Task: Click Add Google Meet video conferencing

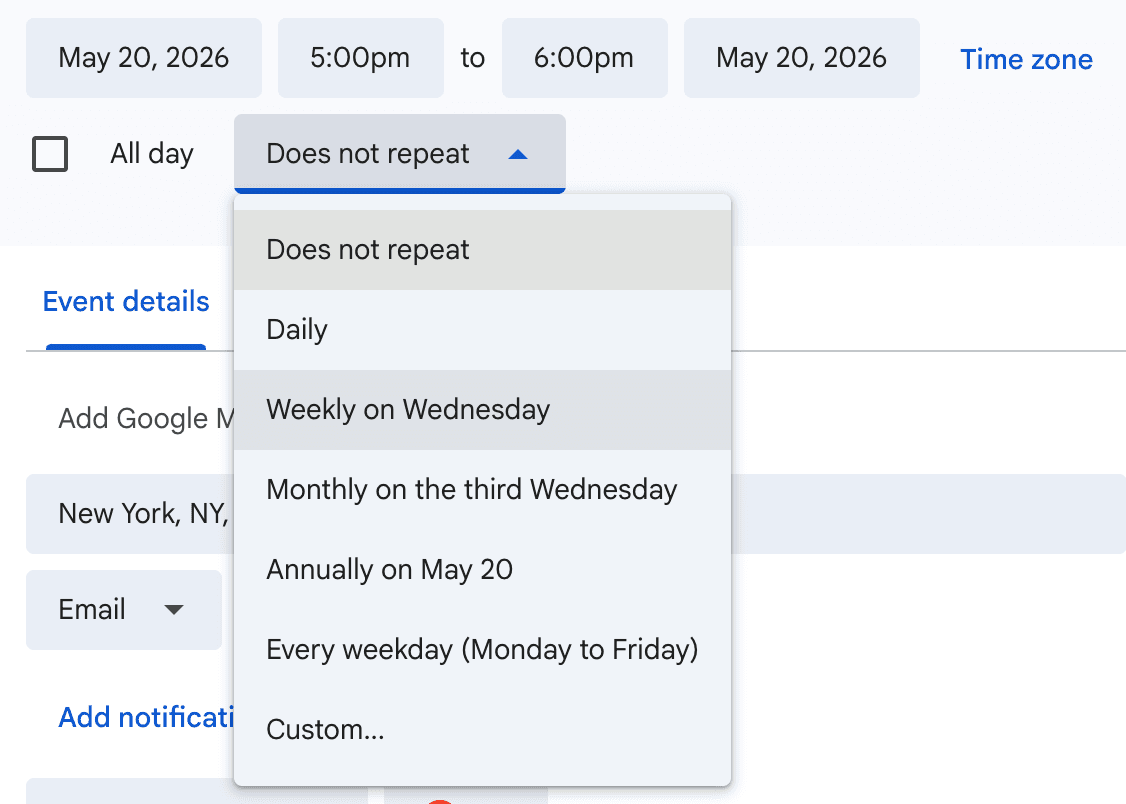Action: tap(143, 418)
